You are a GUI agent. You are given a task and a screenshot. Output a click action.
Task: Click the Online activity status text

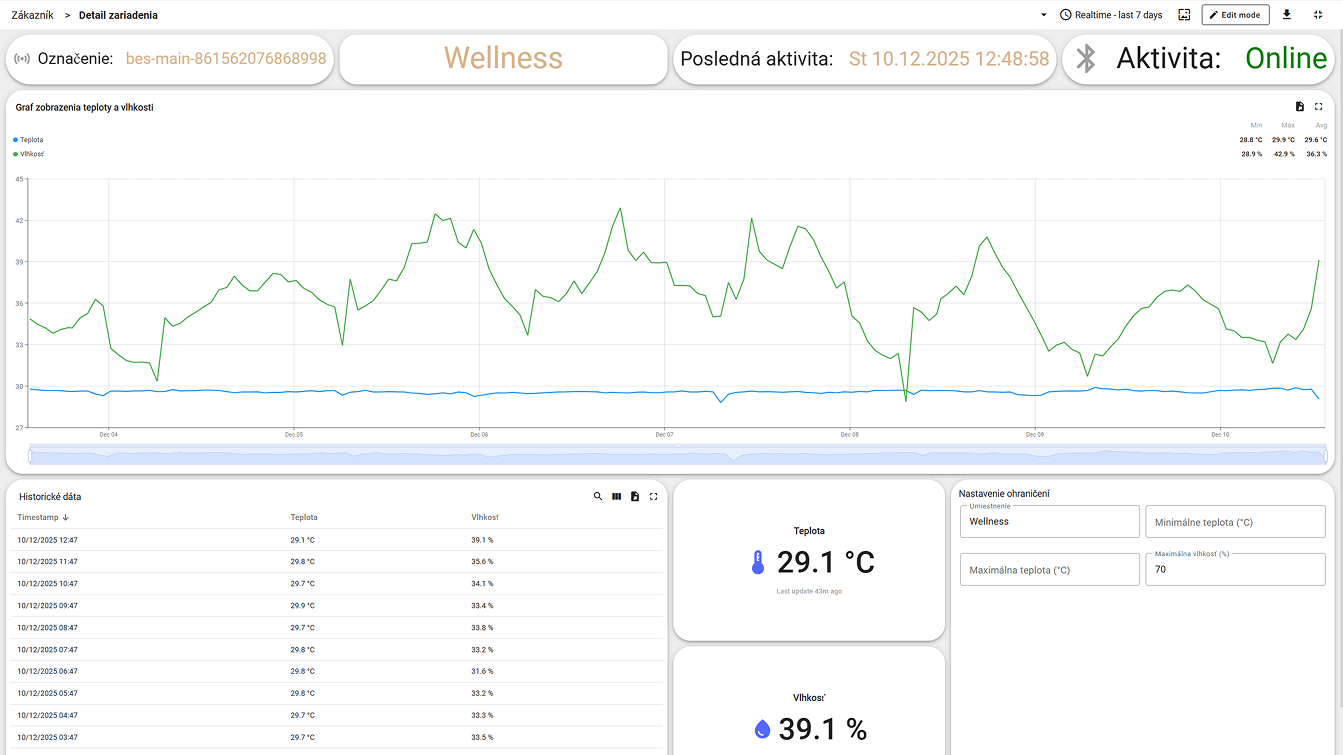[x=1286, y=58]
